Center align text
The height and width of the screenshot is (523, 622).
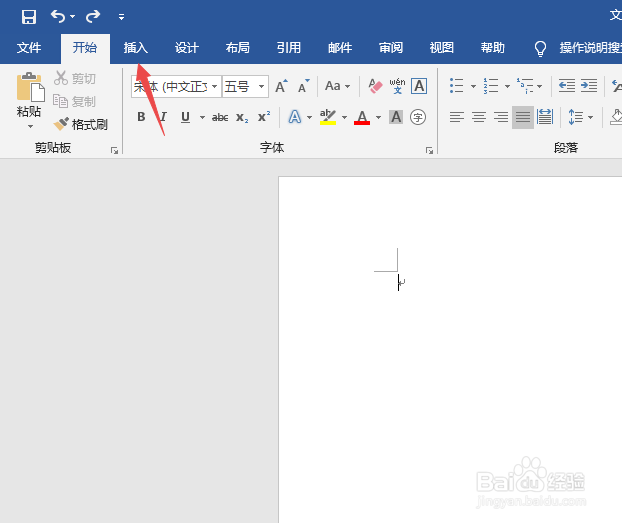coord(479,117)
